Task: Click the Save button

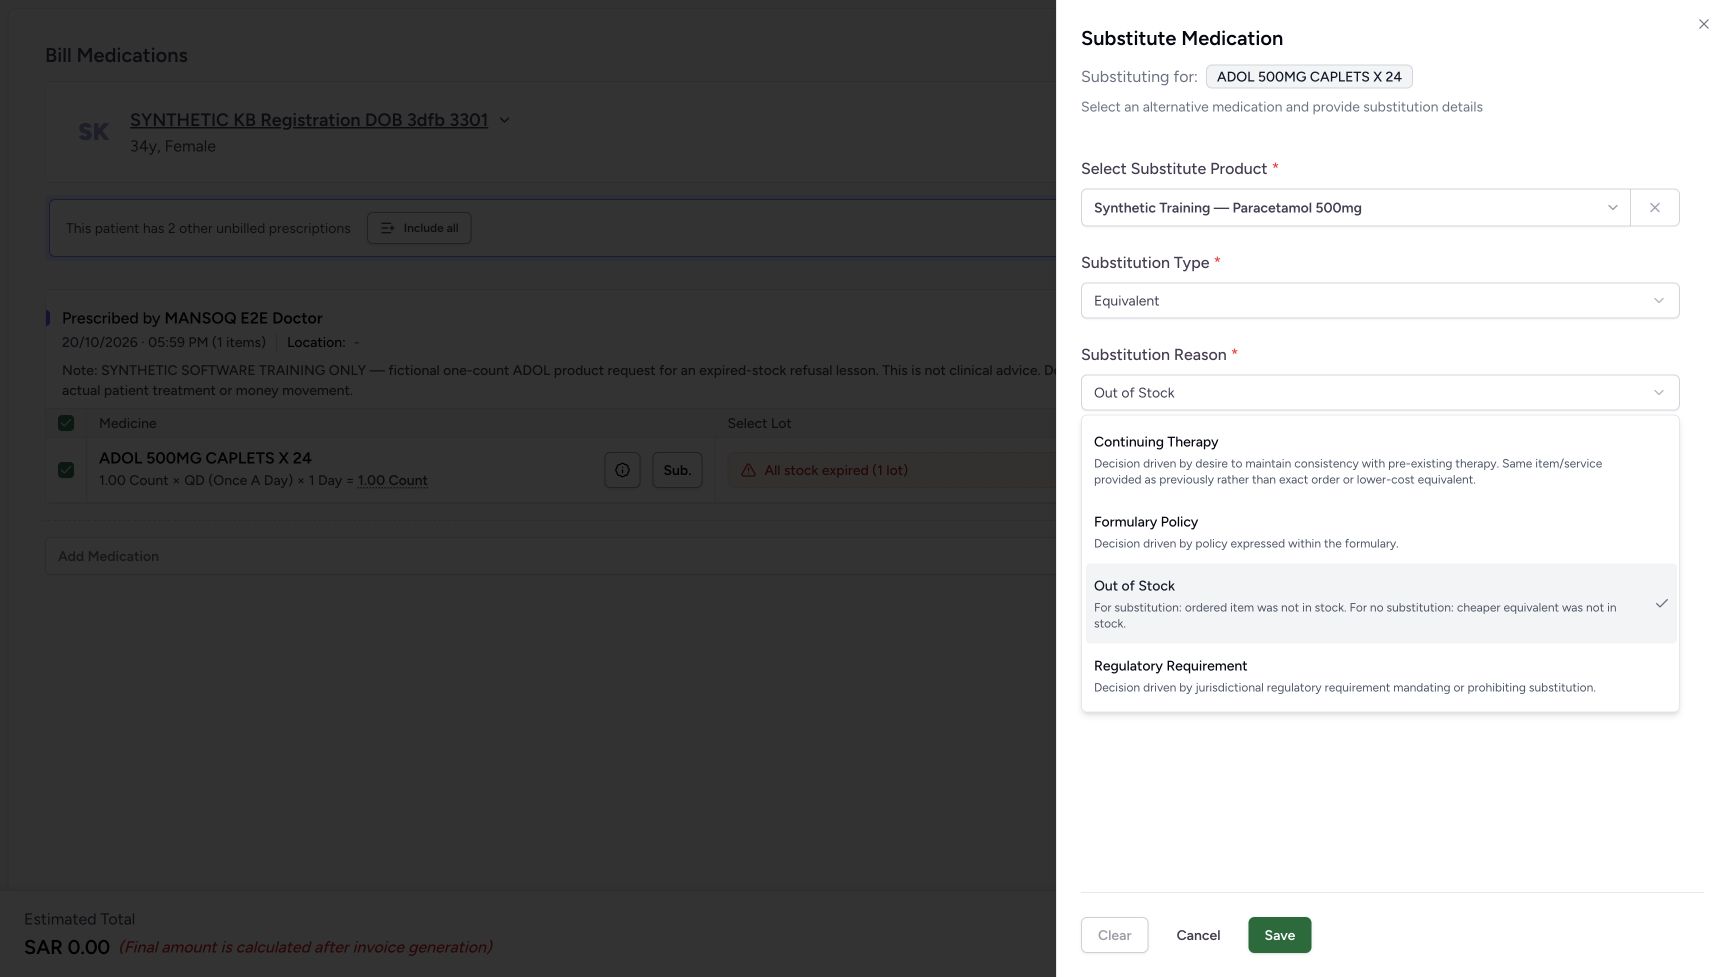Action: 1279,935
